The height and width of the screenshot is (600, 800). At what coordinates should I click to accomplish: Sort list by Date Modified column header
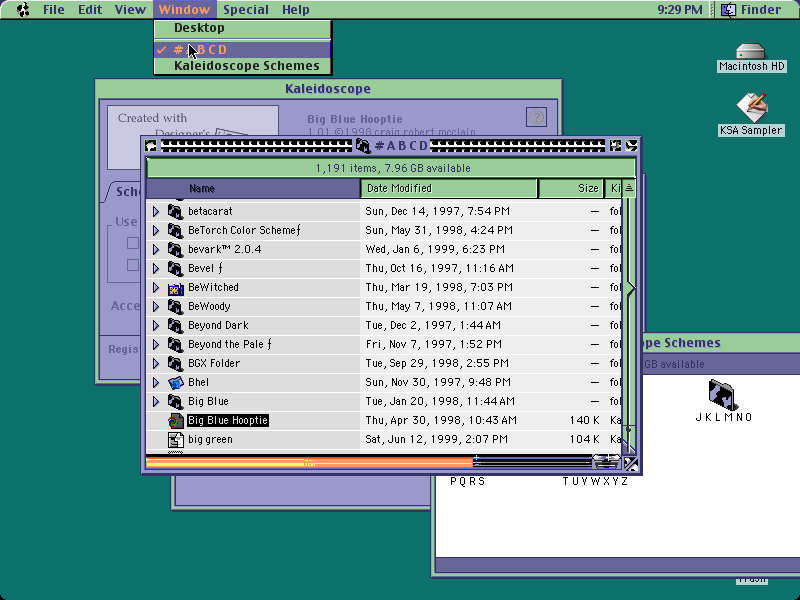(x=449, y=188)
